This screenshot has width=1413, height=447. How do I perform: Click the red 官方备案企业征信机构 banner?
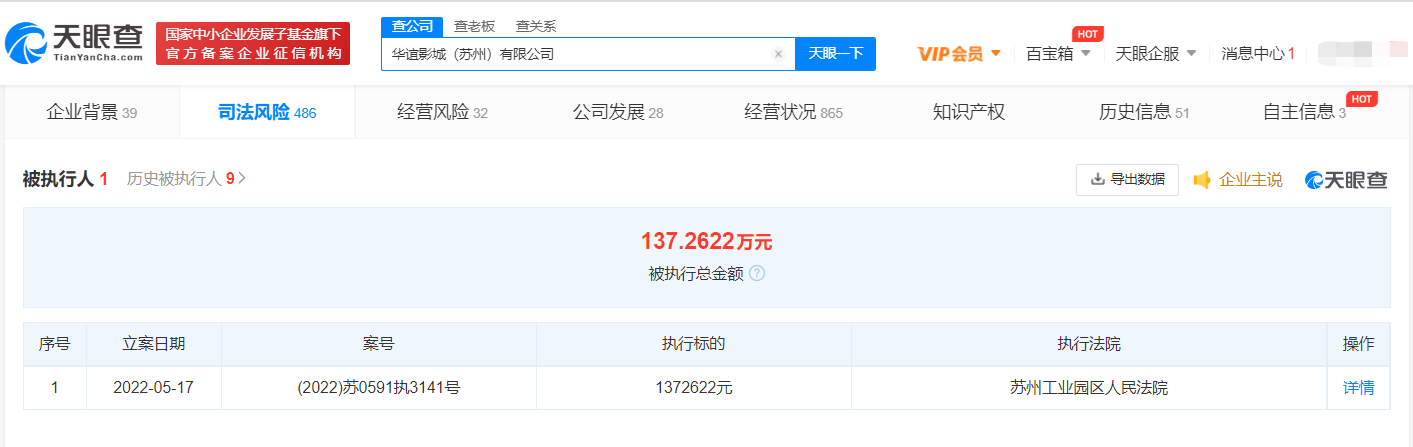[x=253, y=43]
